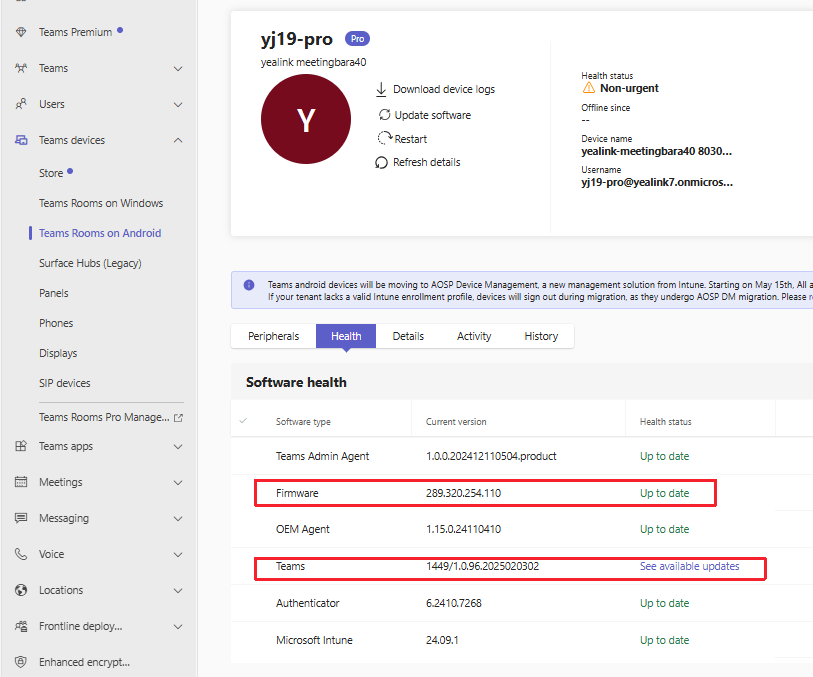
Task: Click the Non-urgent warning triangle icon
Action: pos(588,88)
